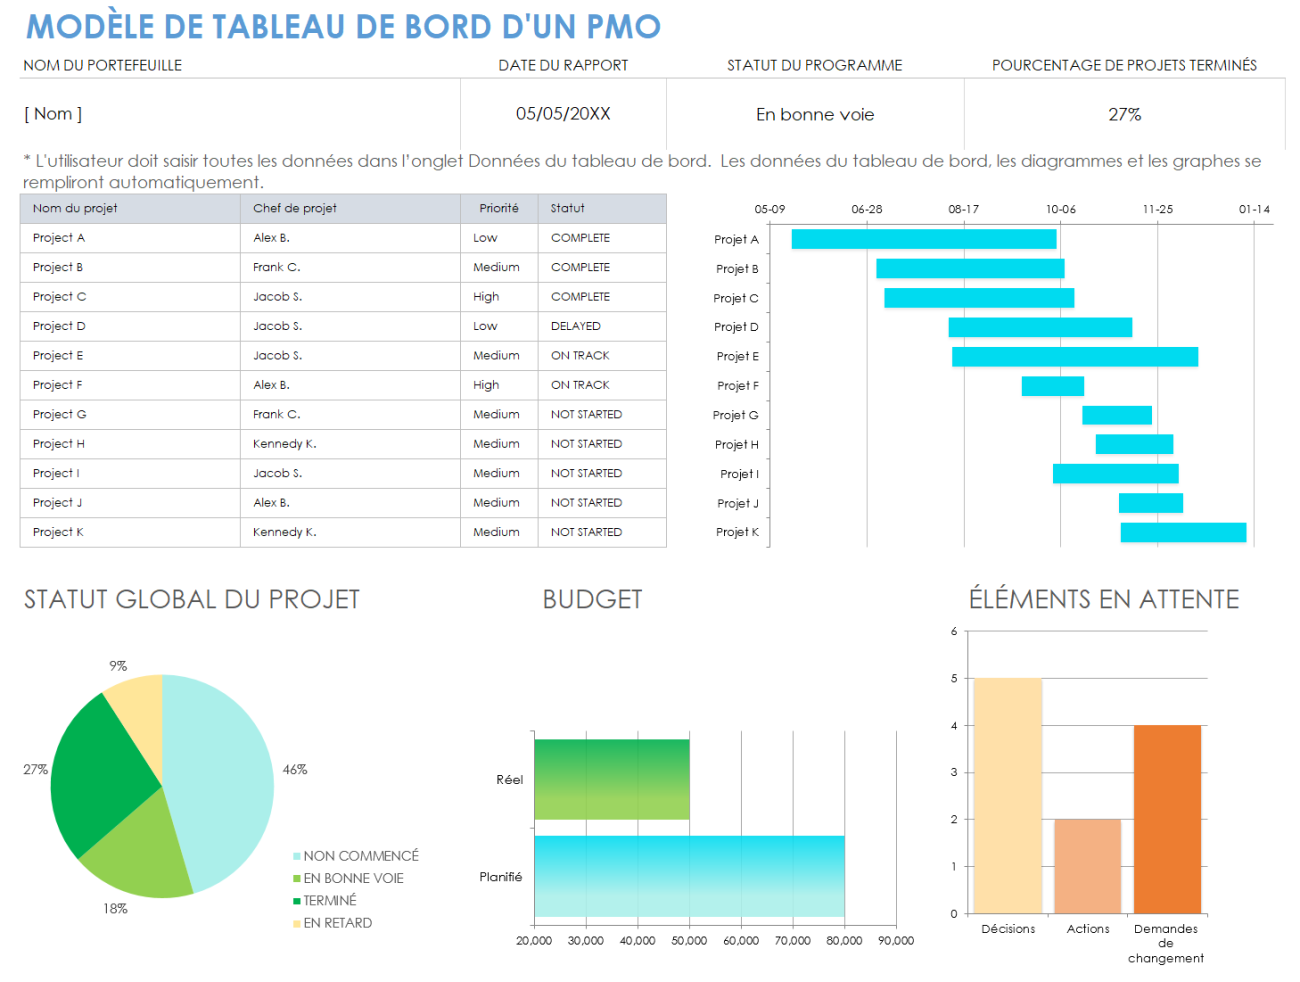Click the Priorité column header

(x=499, y=208)
